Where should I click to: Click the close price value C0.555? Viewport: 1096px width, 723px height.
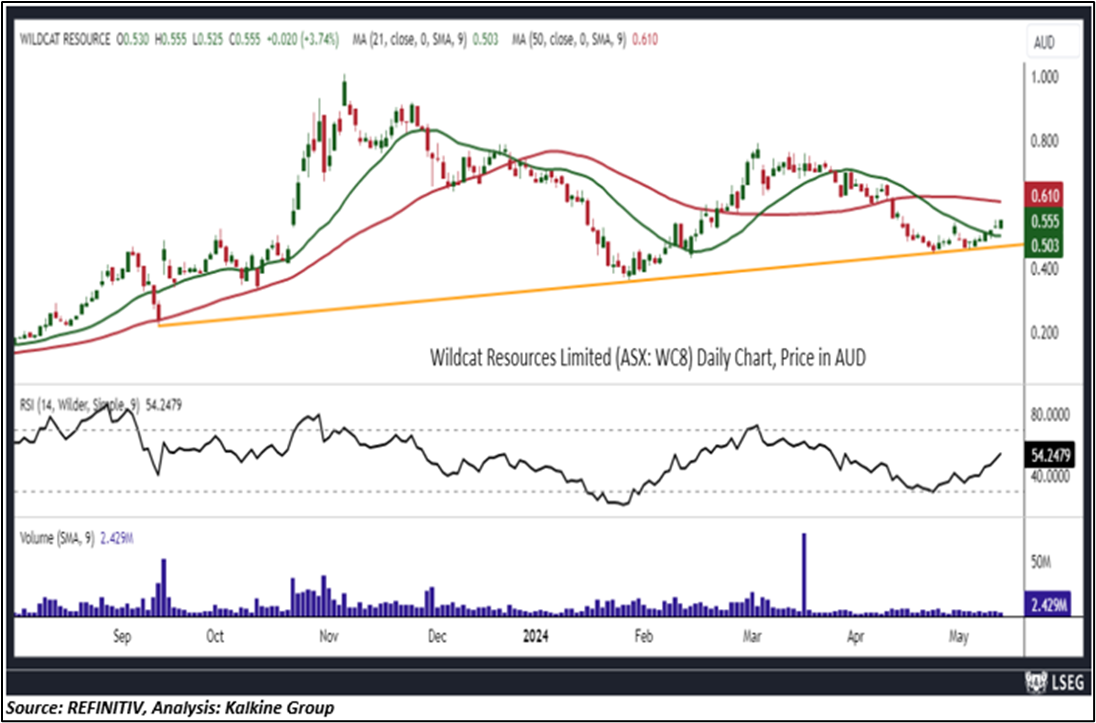coord(245,41)
